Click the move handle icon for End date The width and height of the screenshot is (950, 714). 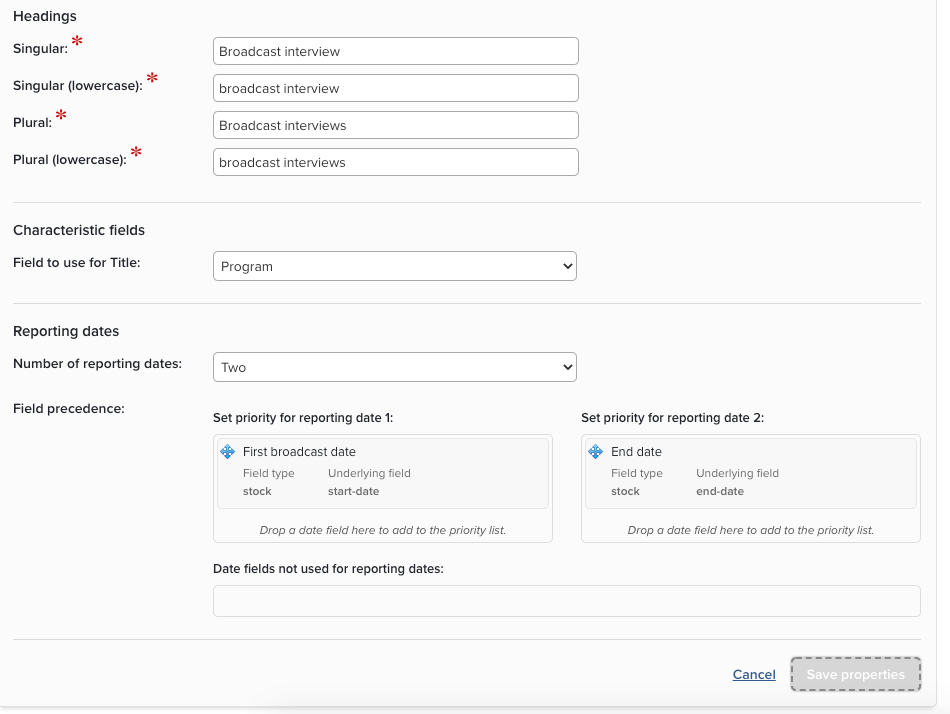[595, 452]
